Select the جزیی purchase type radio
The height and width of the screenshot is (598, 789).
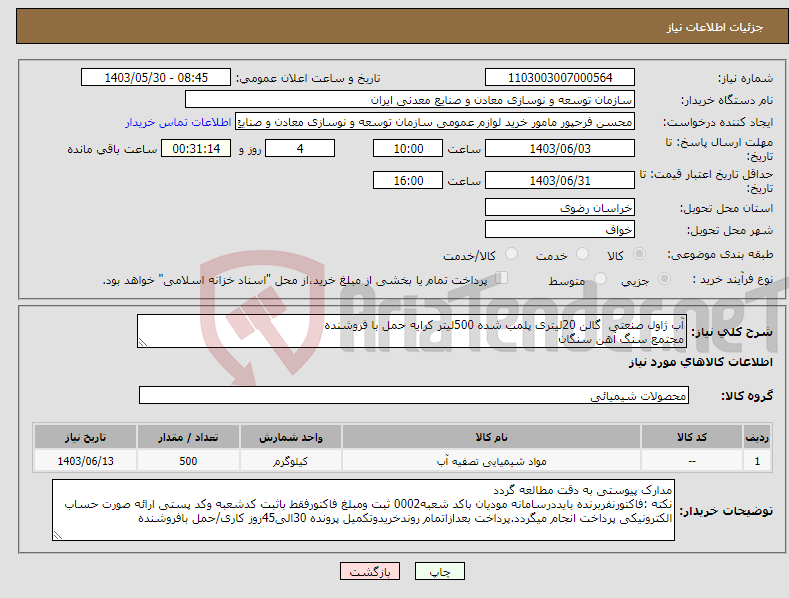664,278
